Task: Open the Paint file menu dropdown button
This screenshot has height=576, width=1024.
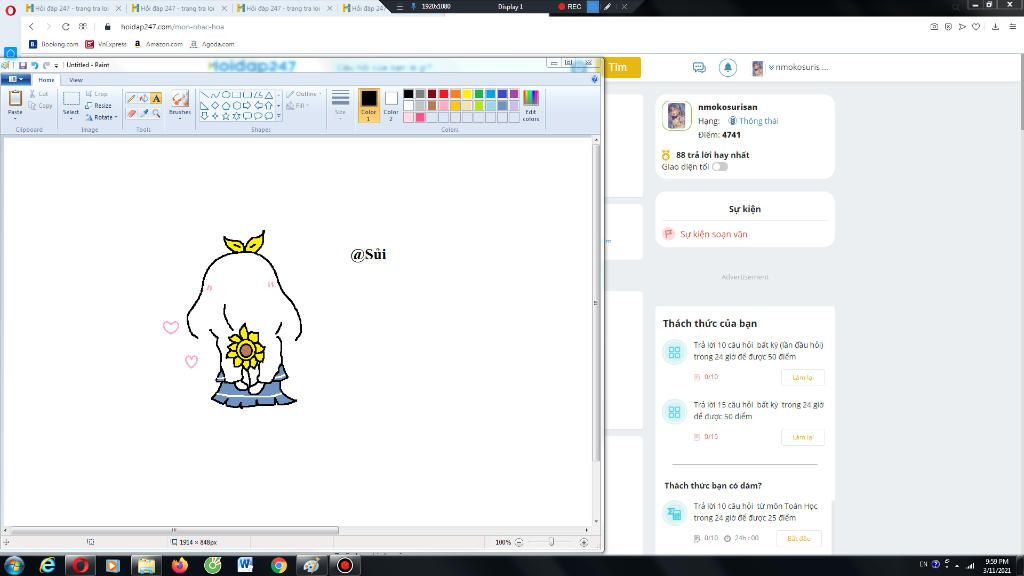Action: point(16,79)
